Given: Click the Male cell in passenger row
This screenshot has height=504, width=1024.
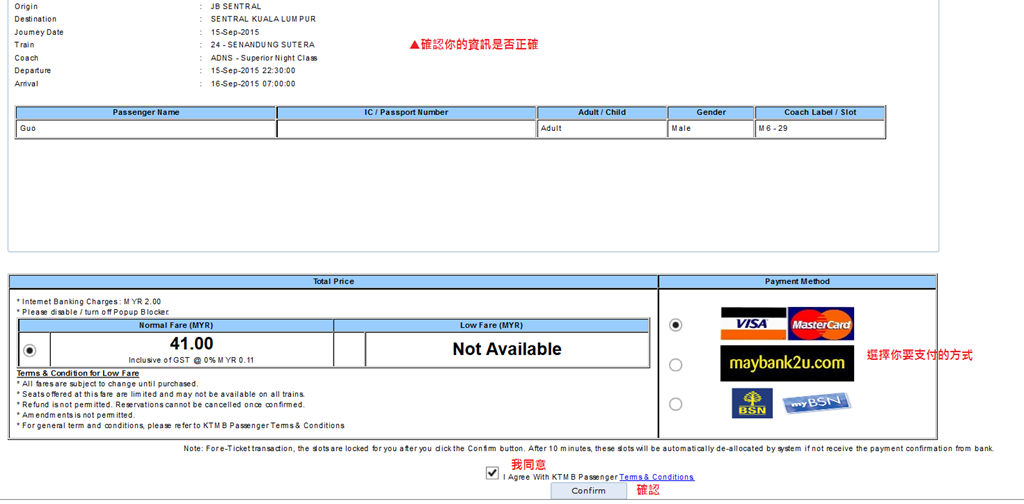Looking at the screenshot, I should (711, 129).
